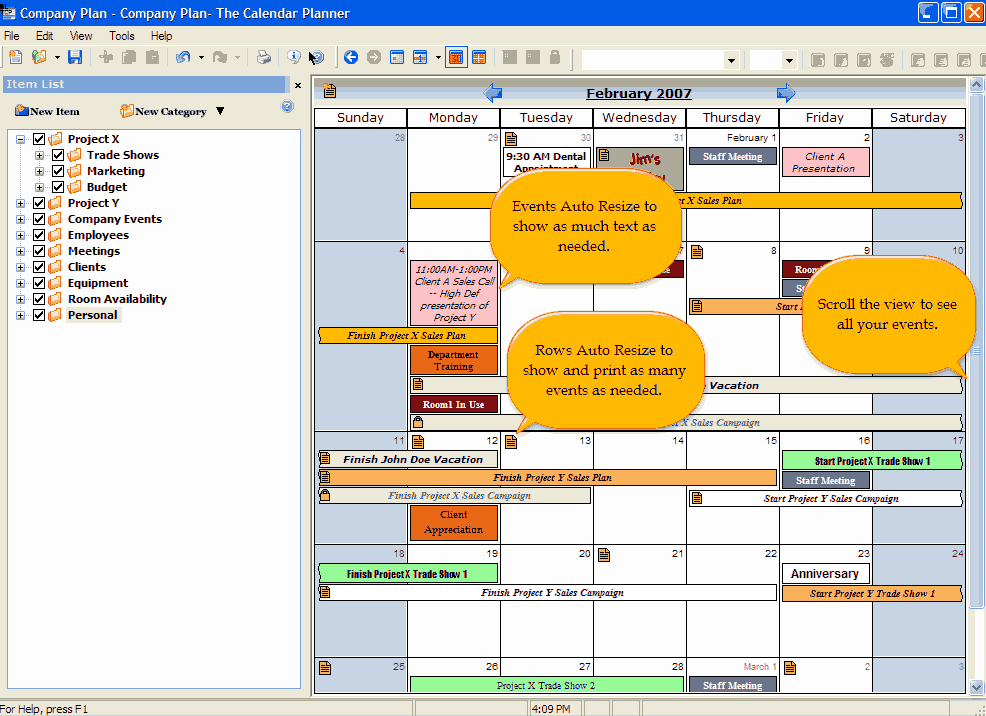Open the font name combo box dropdown
This screenshot has width=986, height=716.
(731, 60)
